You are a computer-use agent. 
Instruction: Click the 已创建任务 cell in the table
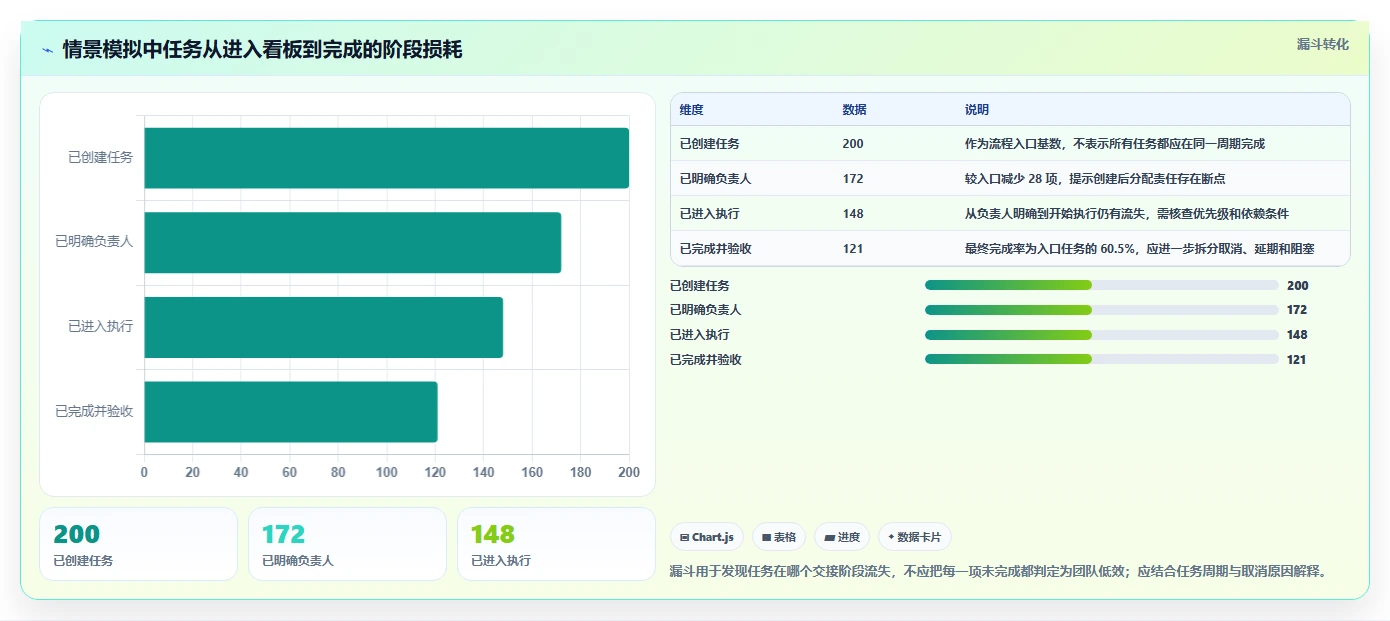pyautogui.click(x=710, y=144)
